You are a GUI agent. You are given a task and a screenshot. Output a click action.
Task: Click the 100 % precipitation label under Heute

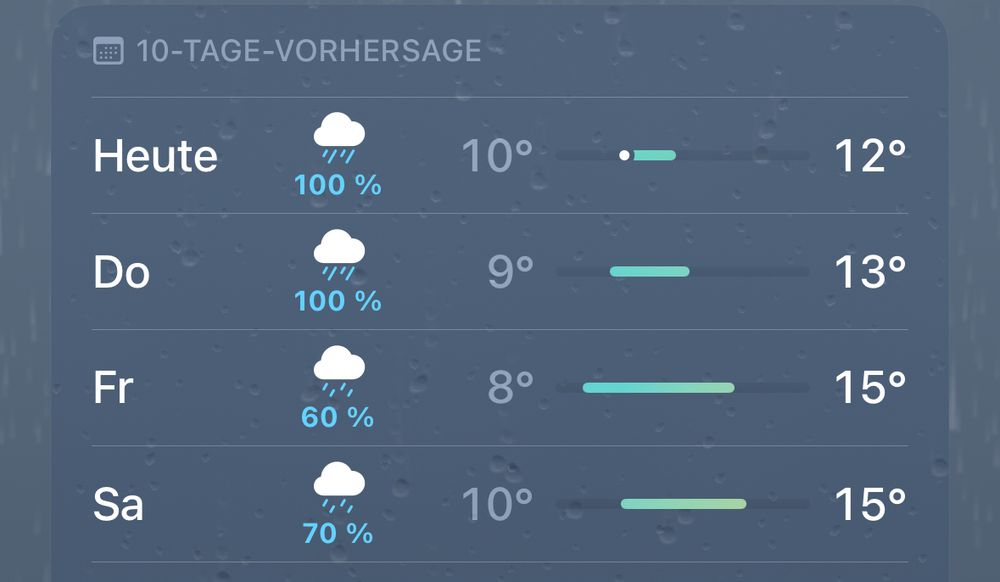337,184
